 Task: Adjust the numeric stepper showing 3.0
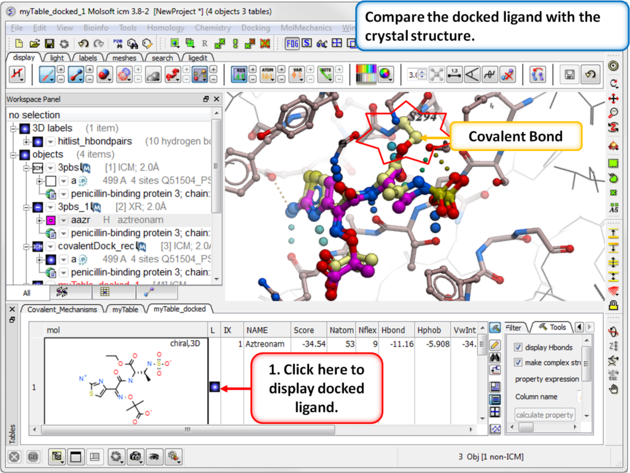point(417,75)
